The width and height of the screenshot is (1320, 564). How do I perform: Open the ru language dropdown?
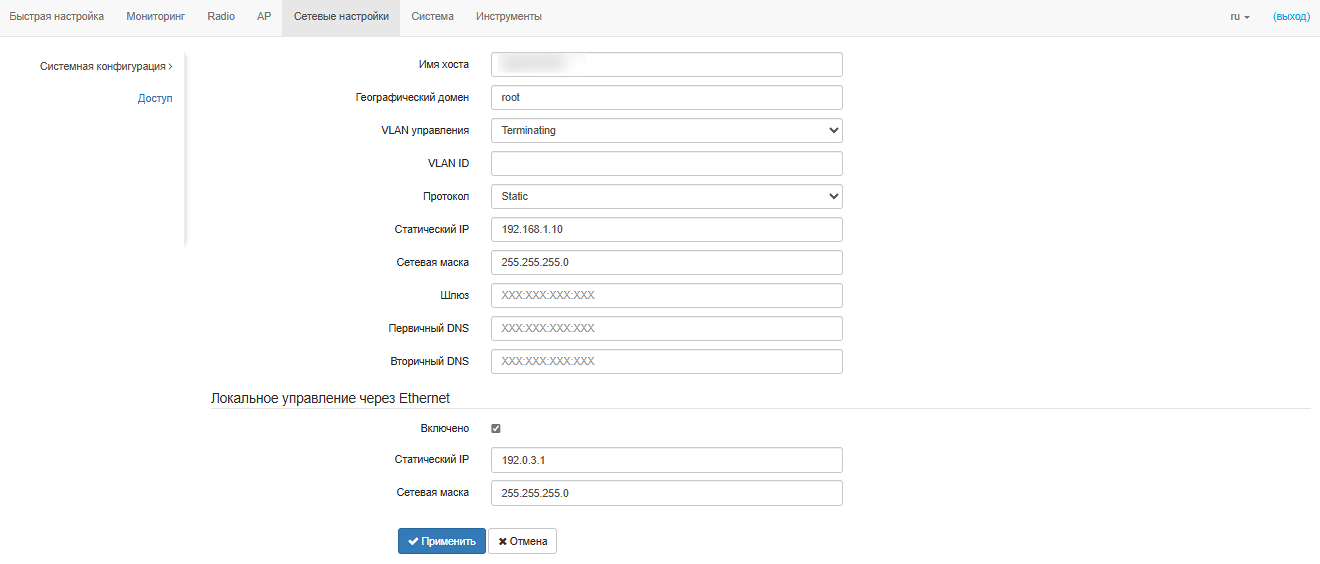click(1240, 17)
